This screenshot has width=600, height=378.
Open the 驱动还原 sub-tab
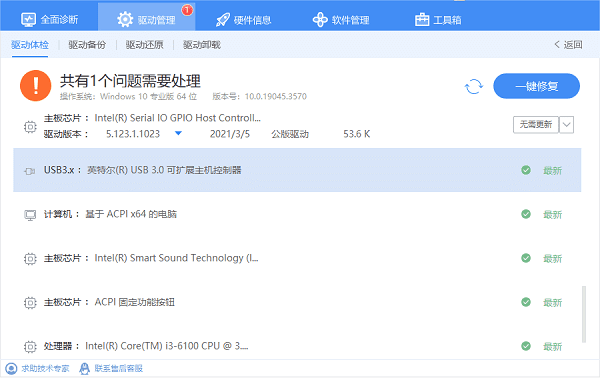point(145,45)
